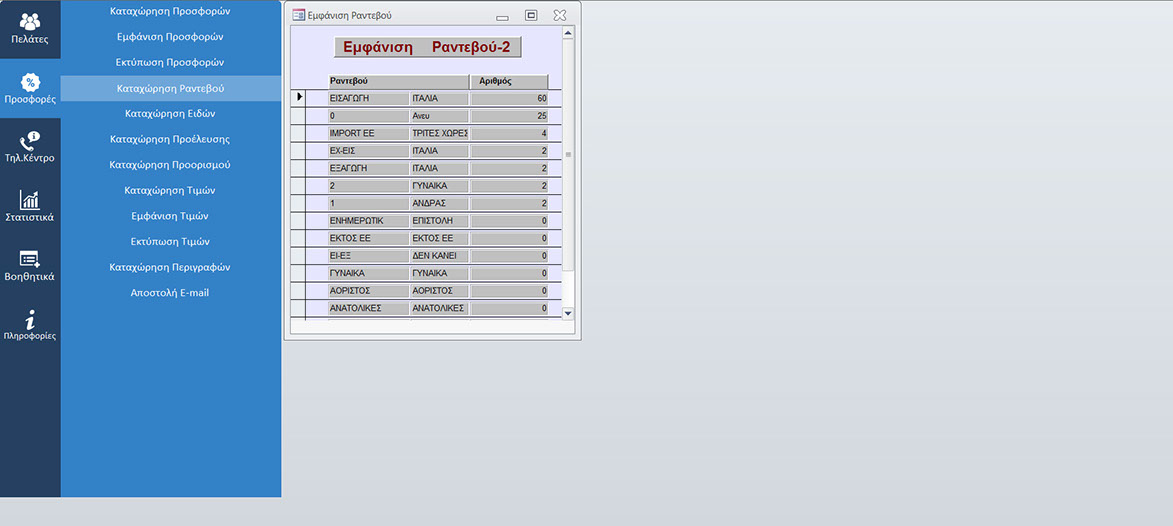The height and width of the screenshot is (526, 1173).
Task: Open Εμφάνιση Προσφορών from the menu
Action: point(170,36)
